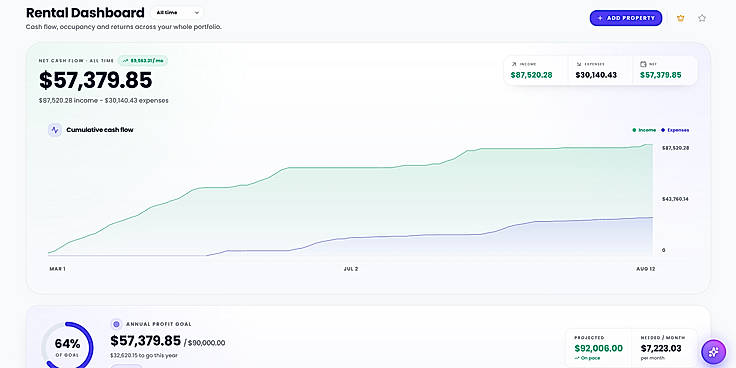Open the All time period dropdown
736x368 pixels.
177,13
